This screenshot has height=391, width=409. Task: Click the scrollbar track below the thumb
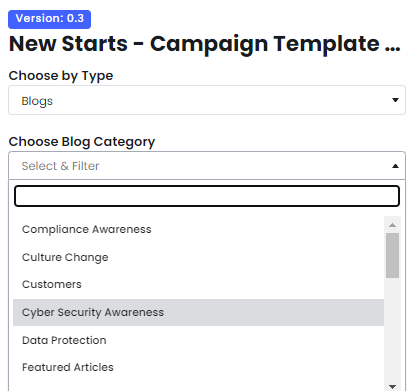[392, 329]
